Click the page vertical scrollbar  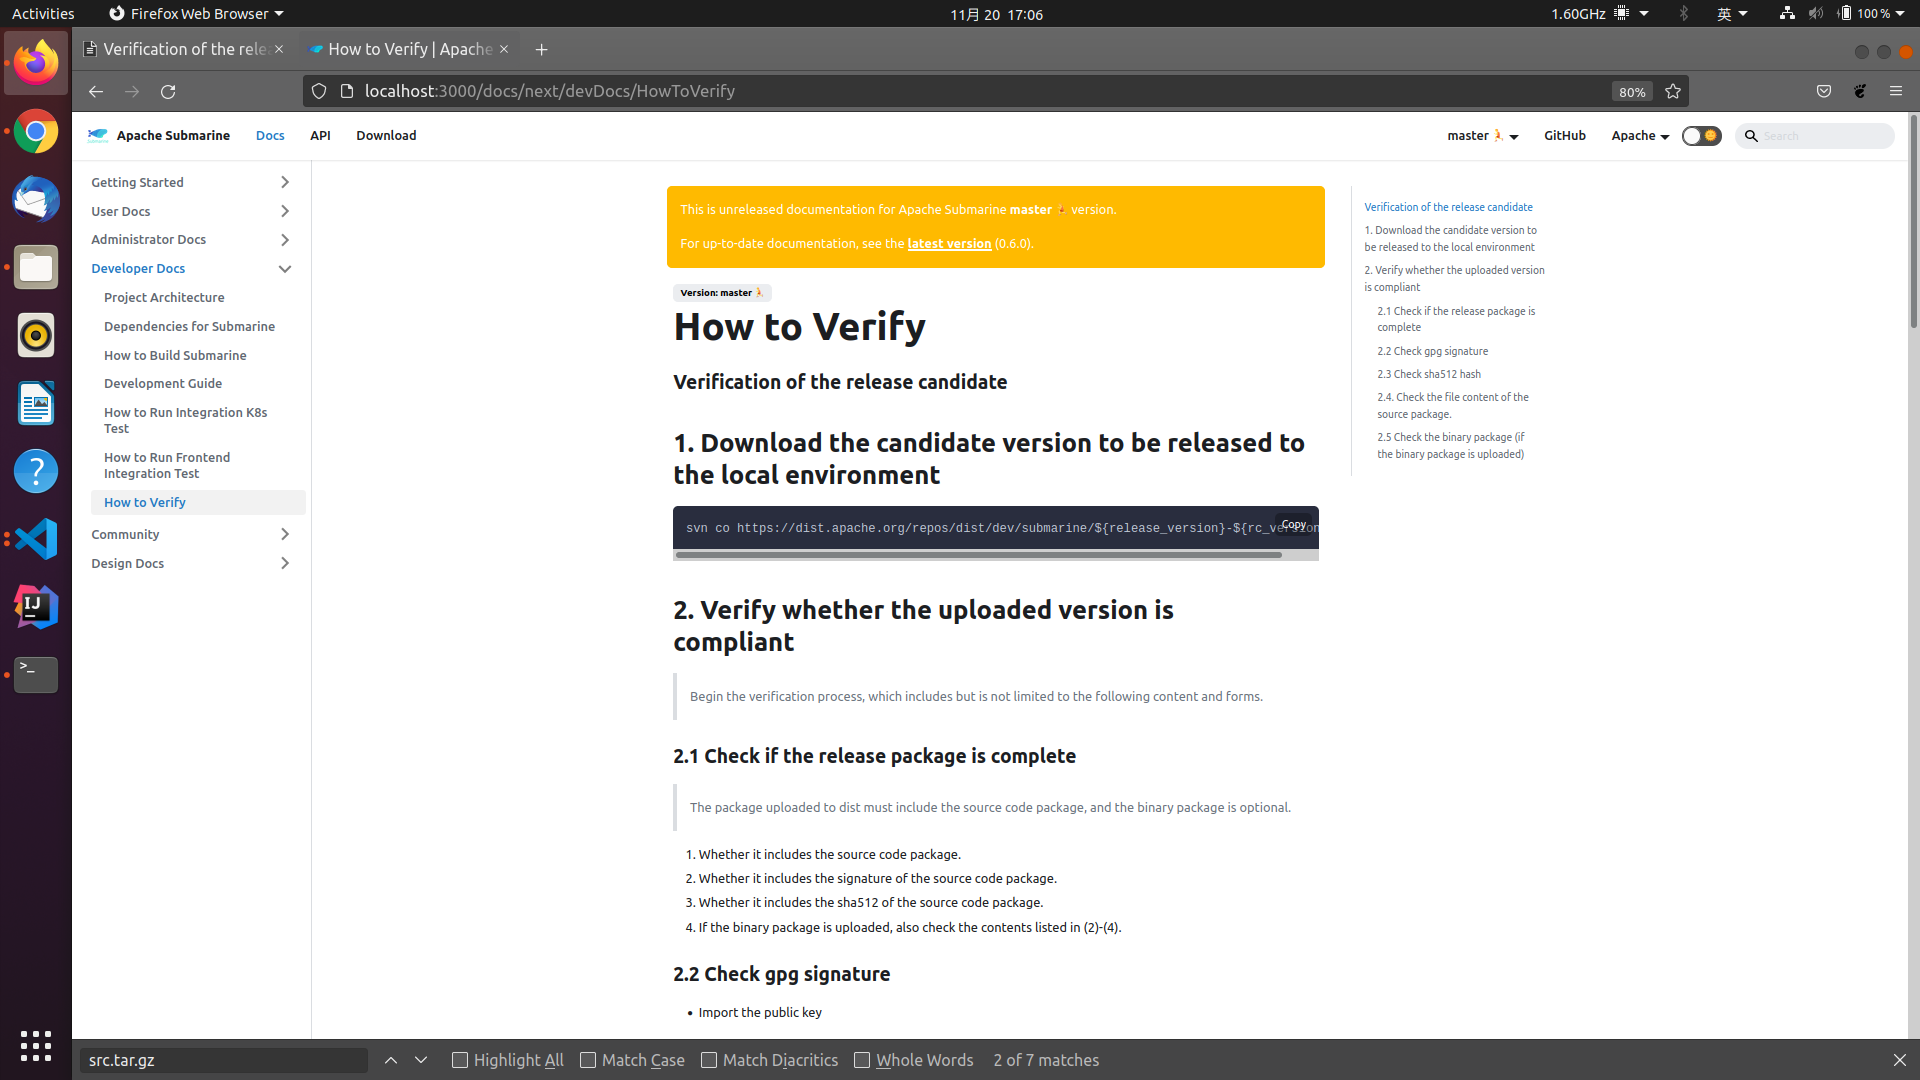point(1913,222)
